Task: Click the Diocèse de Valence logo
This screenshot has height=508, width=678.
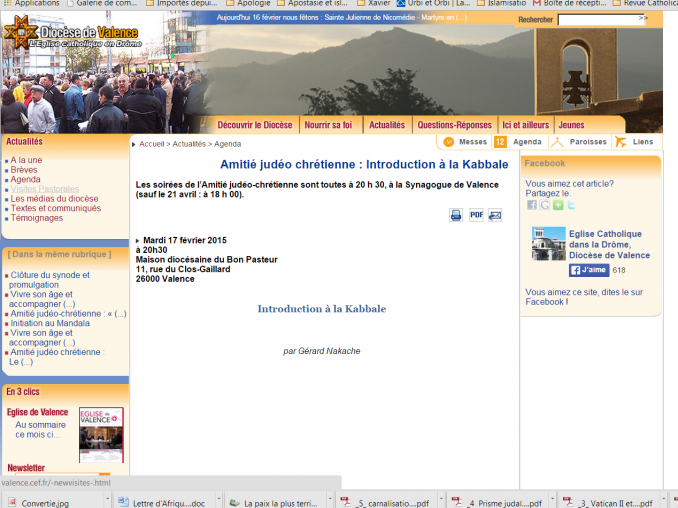Action: pos(72,33)
